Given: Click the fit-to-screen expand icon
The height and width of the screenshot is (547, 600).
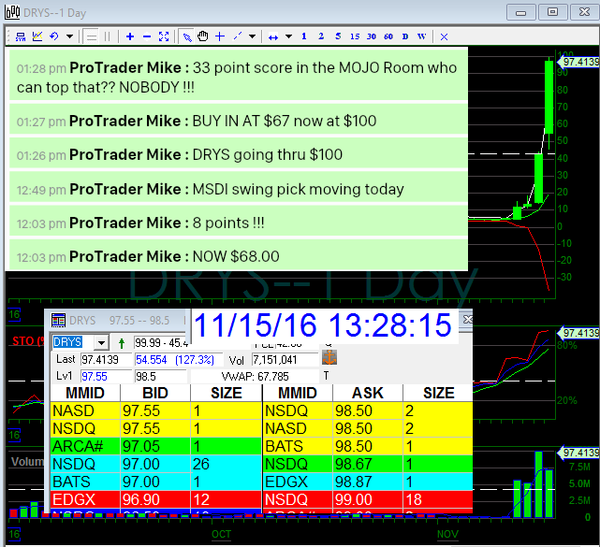Looking at the screenshot, I should pyautogui.click(x=163, y=36).
